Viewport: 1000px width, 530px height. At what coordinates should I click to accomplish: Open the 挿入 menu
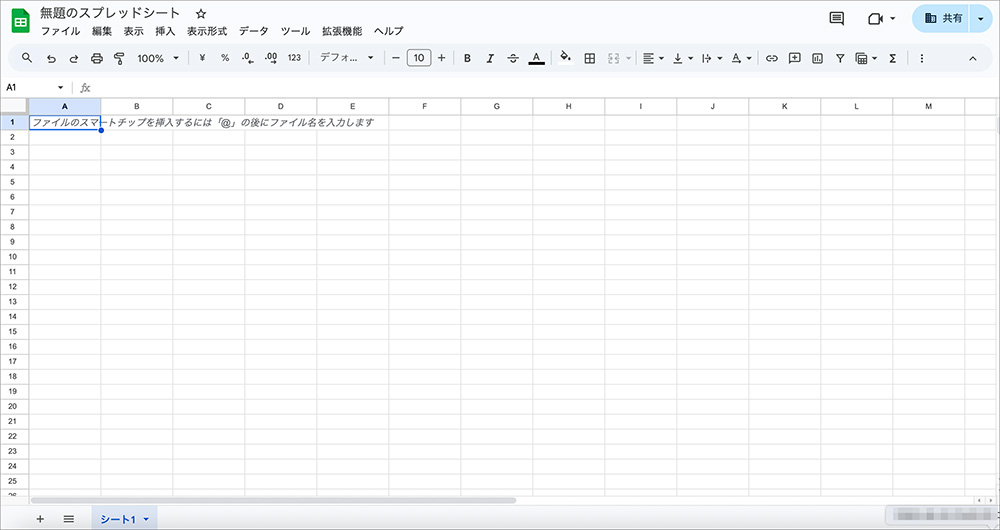165,31
